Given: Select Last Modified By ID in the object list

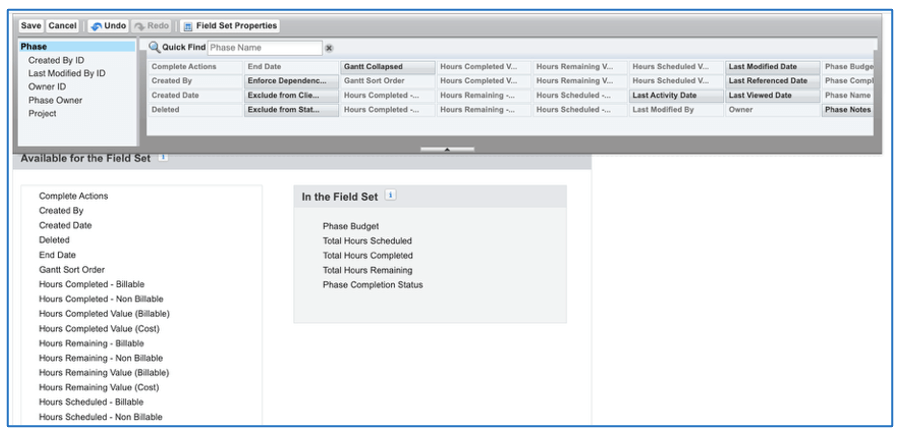Looking at the screenshot, I should tap(67, 73).
